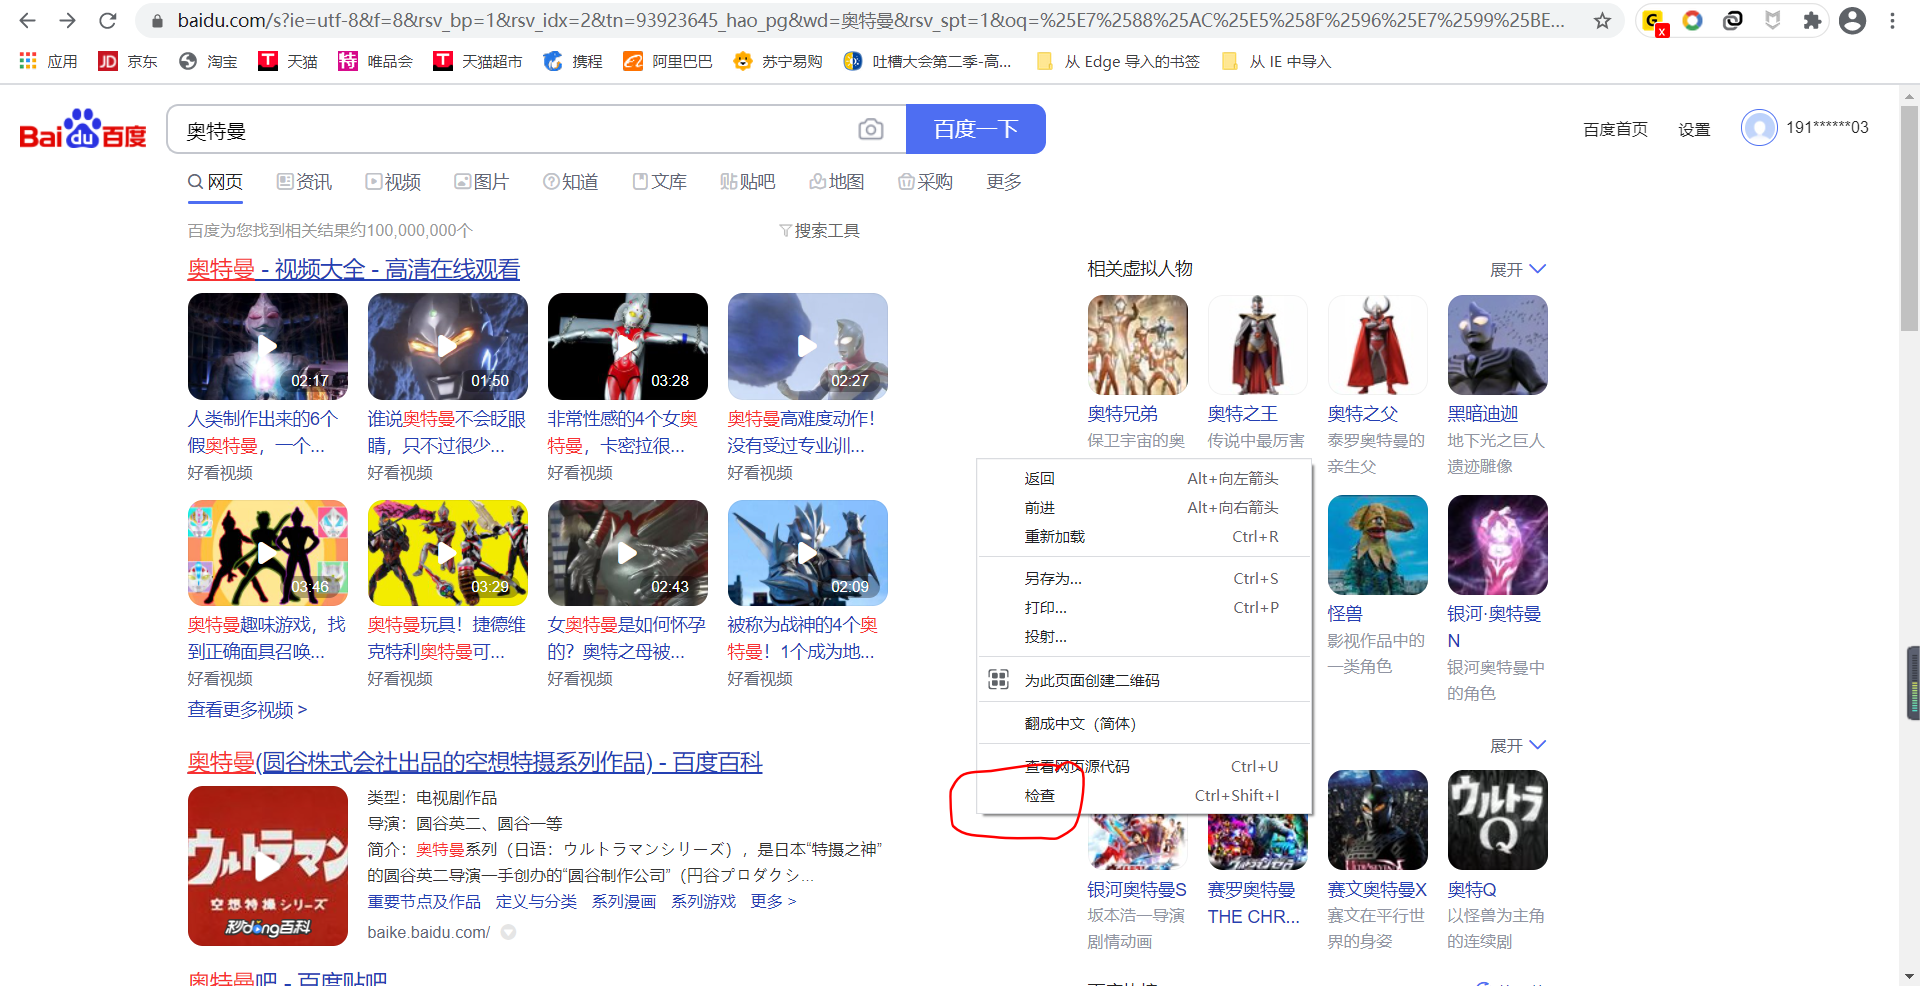
Task: Switch to the 知道 tab
Action: [x=571, y=182]
